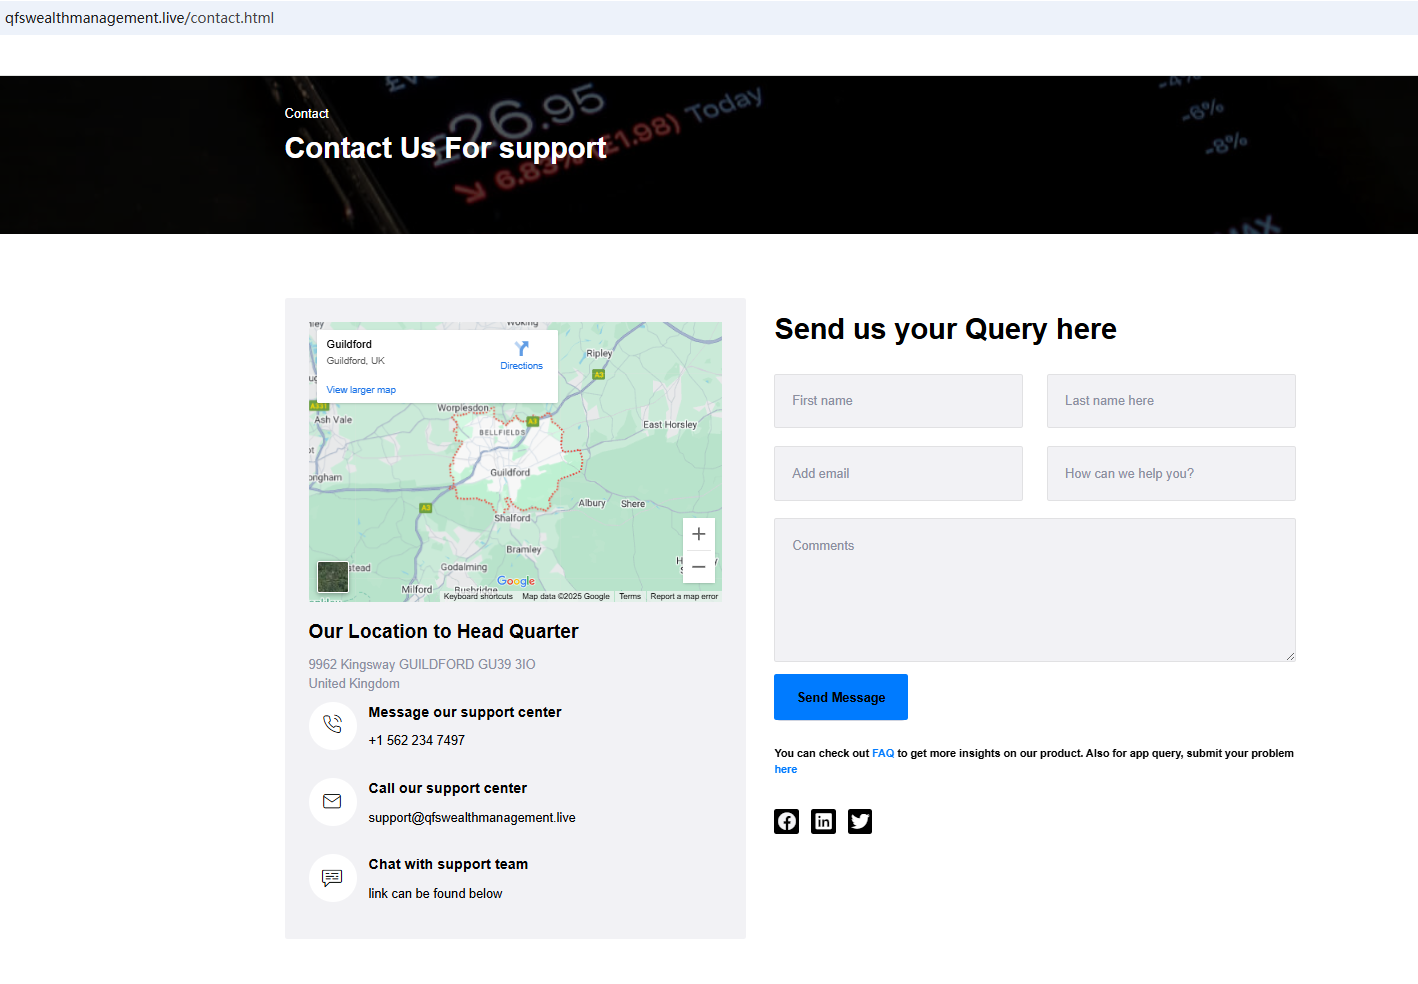Switch map to satellite view thumbnail
The height and width of the screenshot is (984, 1418).
click(333, 577)
